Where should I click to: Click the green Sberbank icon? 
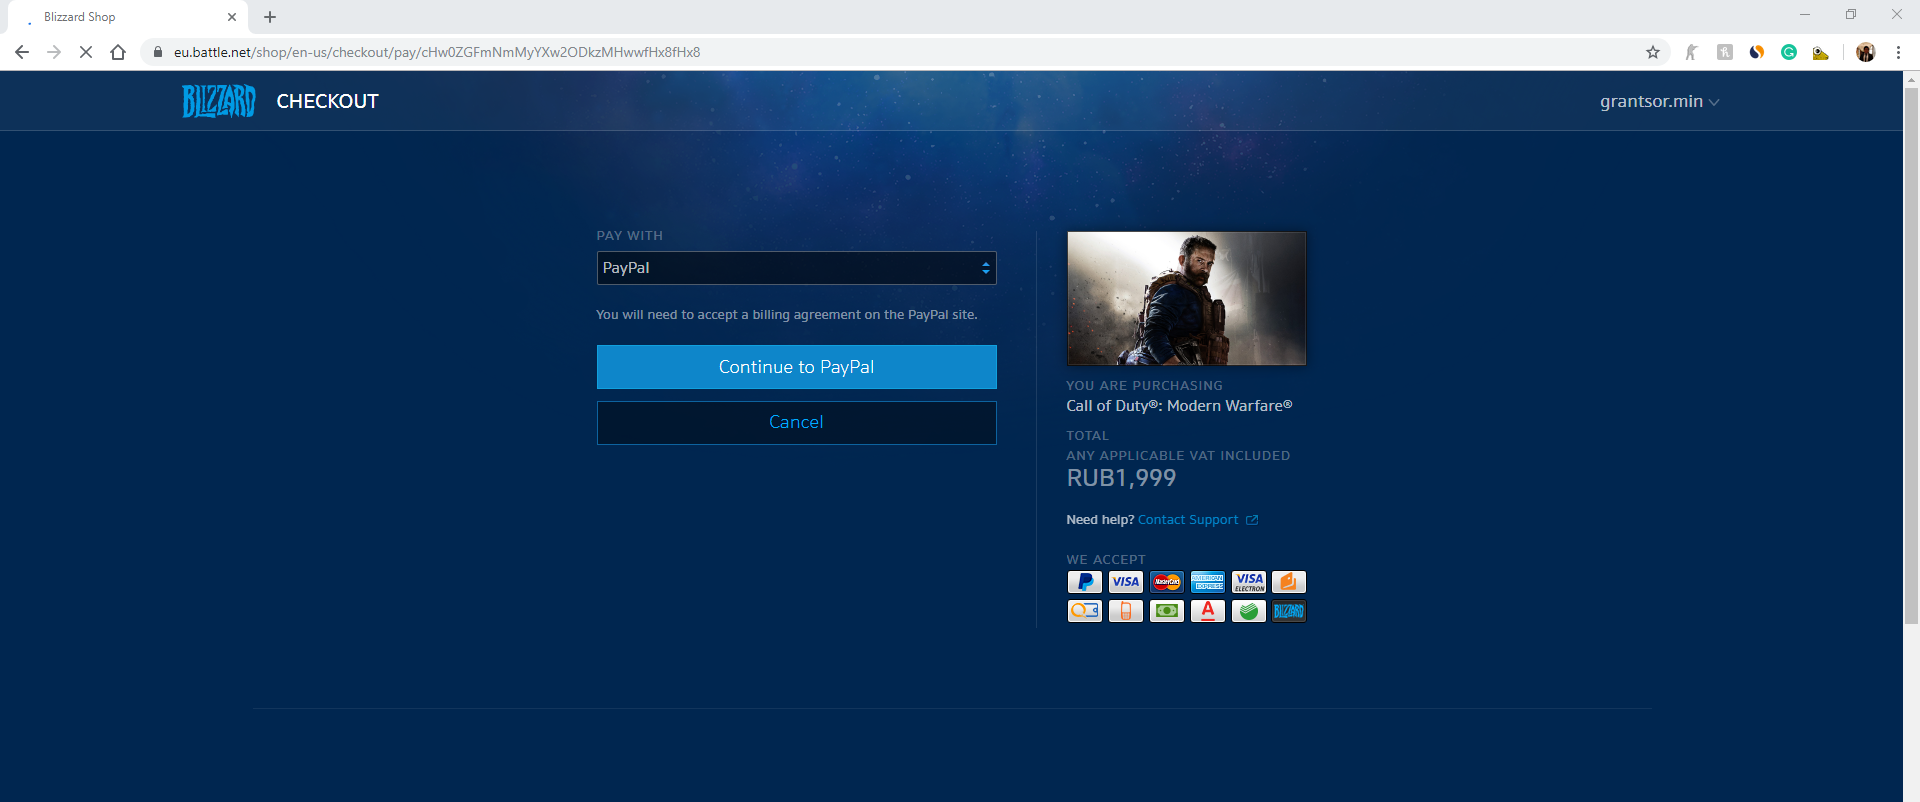(1249, 611)
